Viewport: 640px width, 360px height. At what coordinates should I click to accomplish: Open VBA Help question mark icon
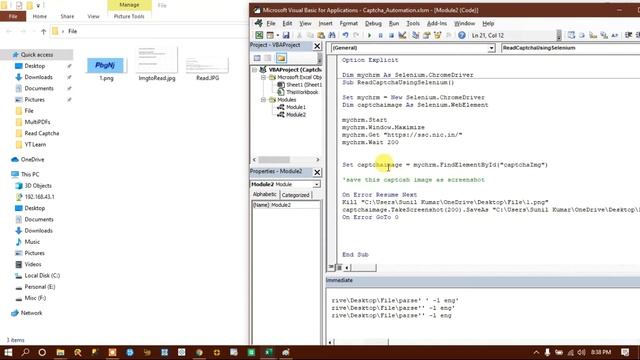462,36
